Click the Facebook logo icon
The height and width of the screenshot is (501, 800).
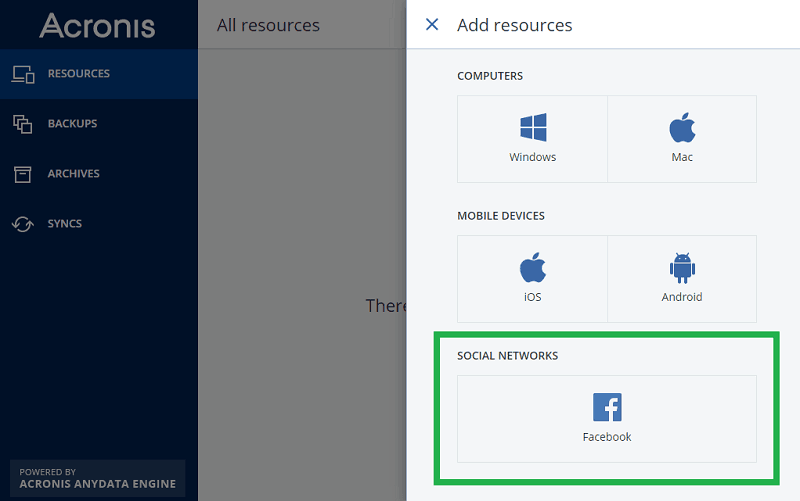coord(607,407)
